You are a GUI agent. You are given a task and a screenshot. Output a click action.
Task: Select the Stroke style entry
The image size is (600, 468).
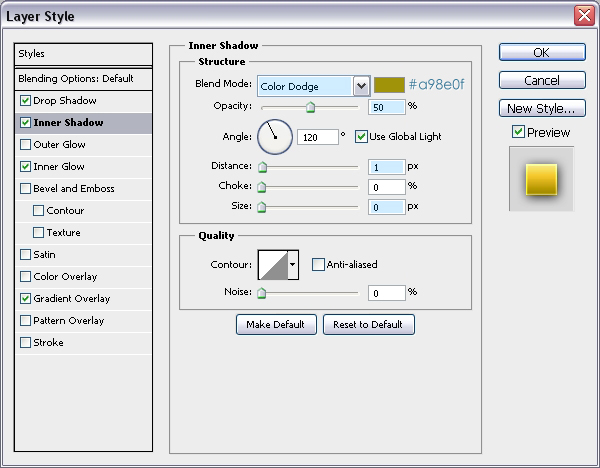coord(48,343)
